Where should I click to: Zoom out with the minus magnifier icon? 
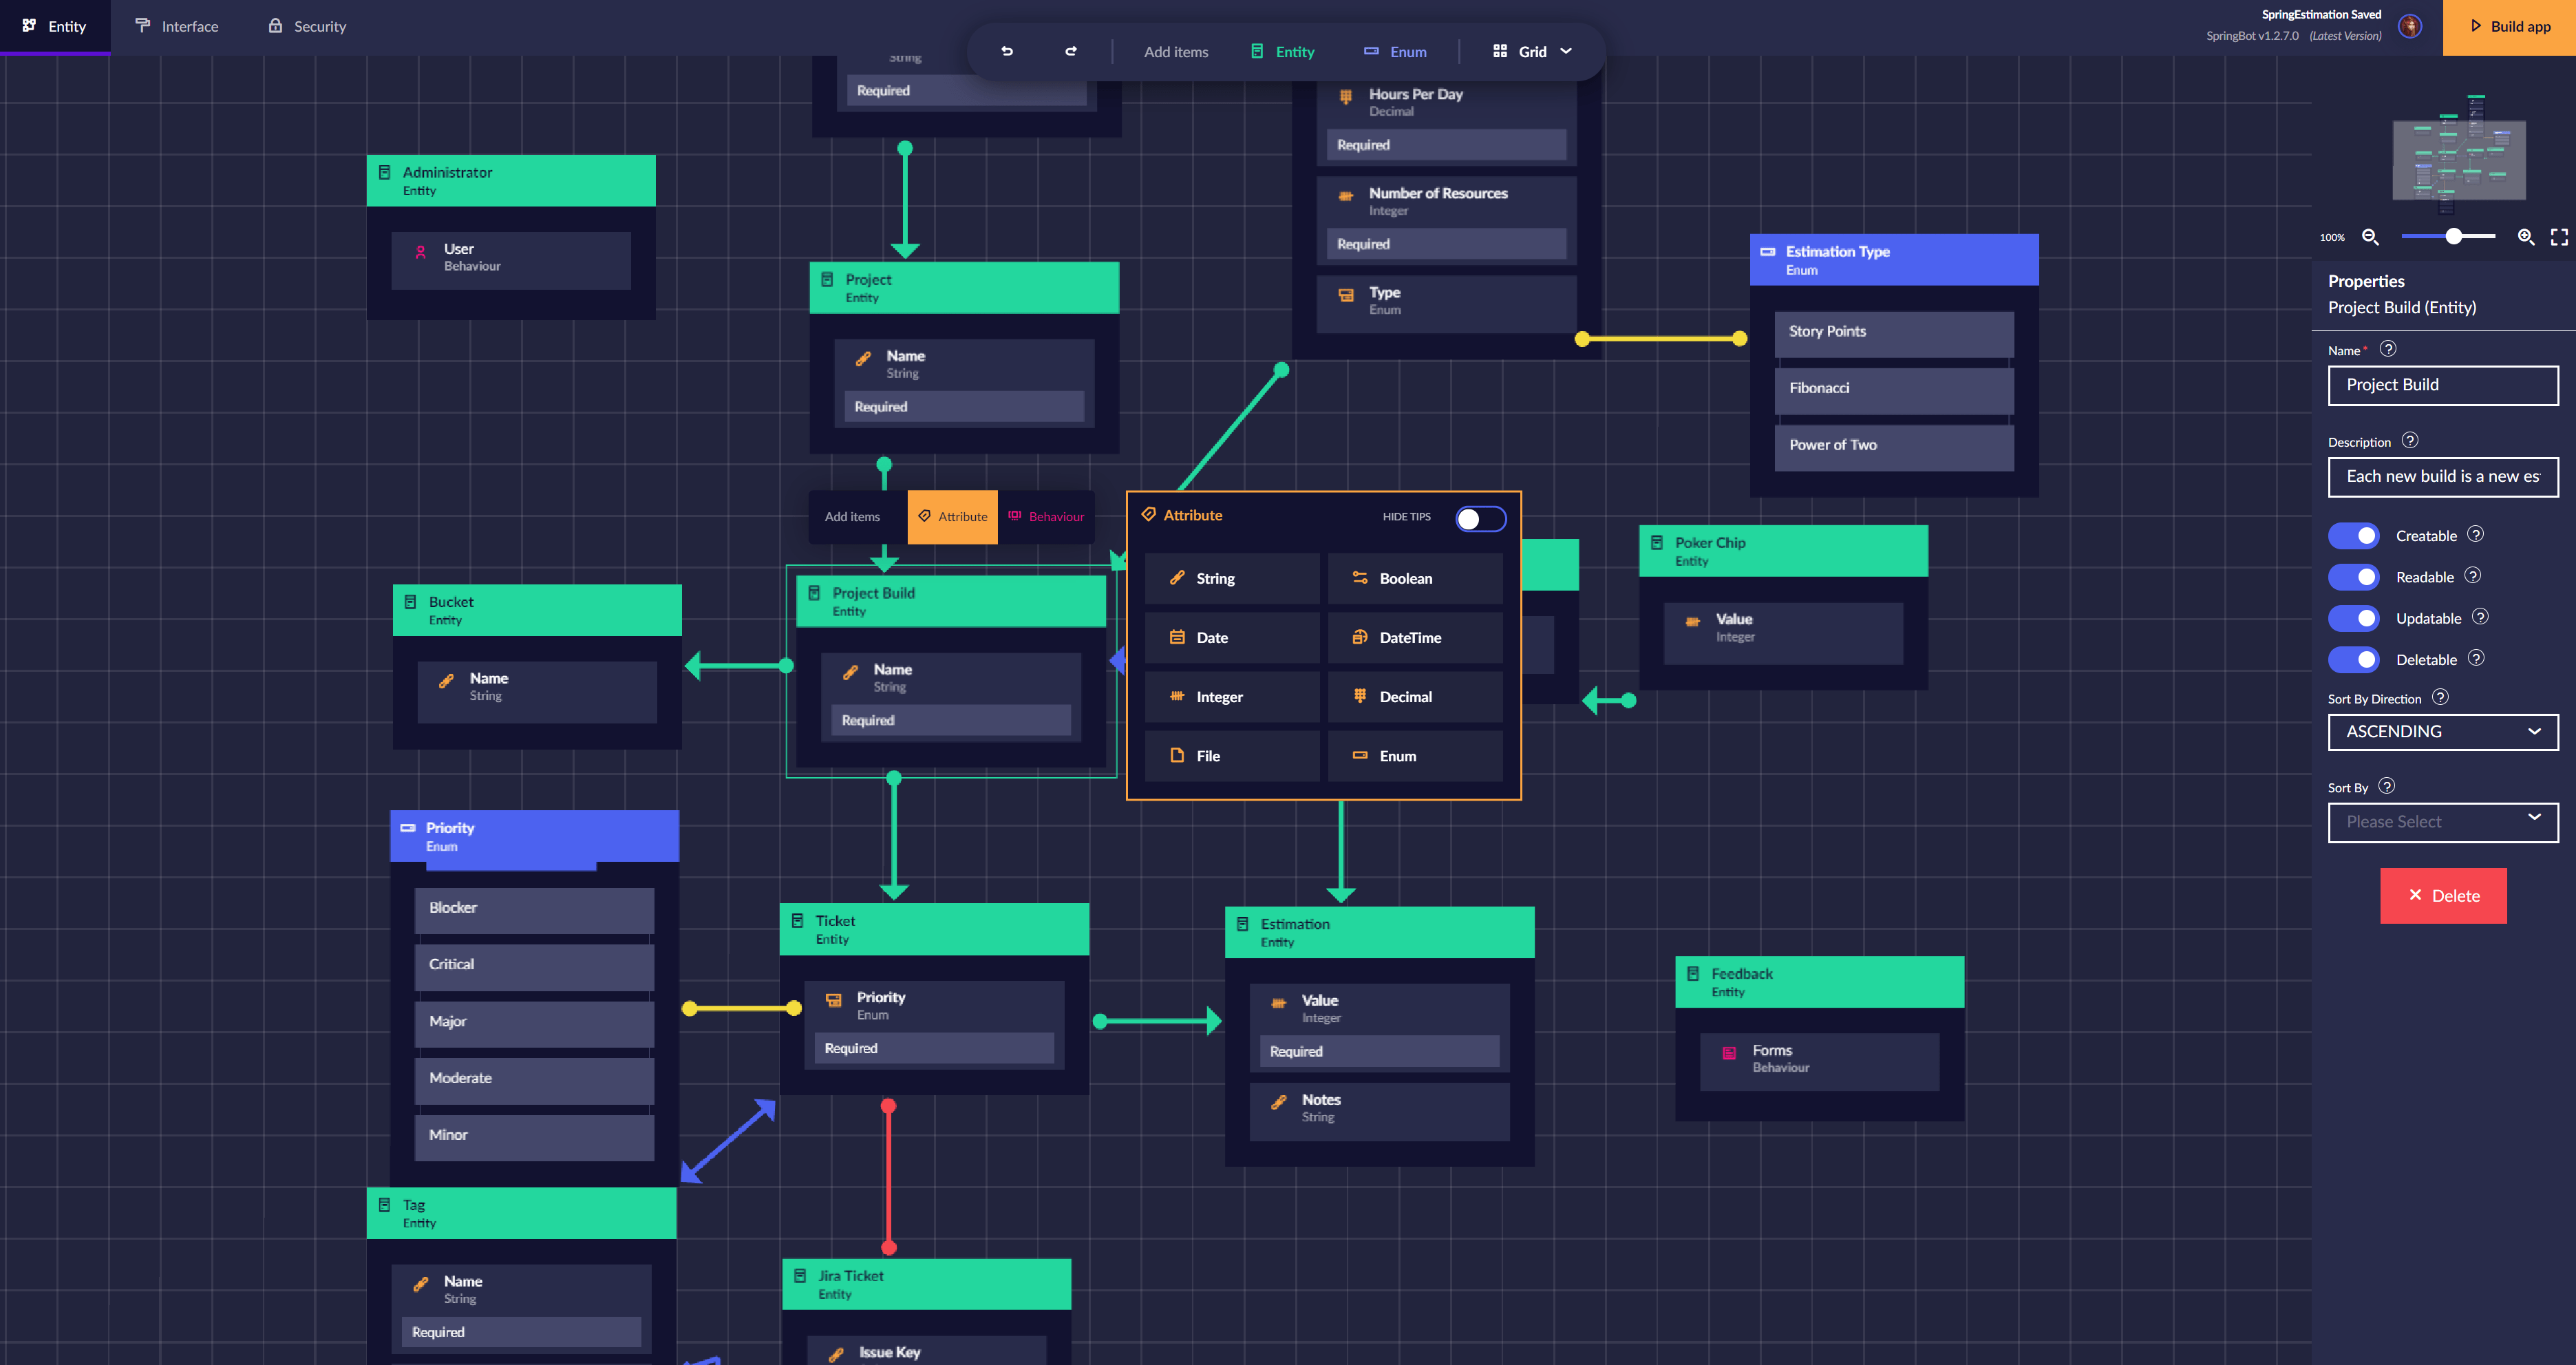[x=2370, y=237]
